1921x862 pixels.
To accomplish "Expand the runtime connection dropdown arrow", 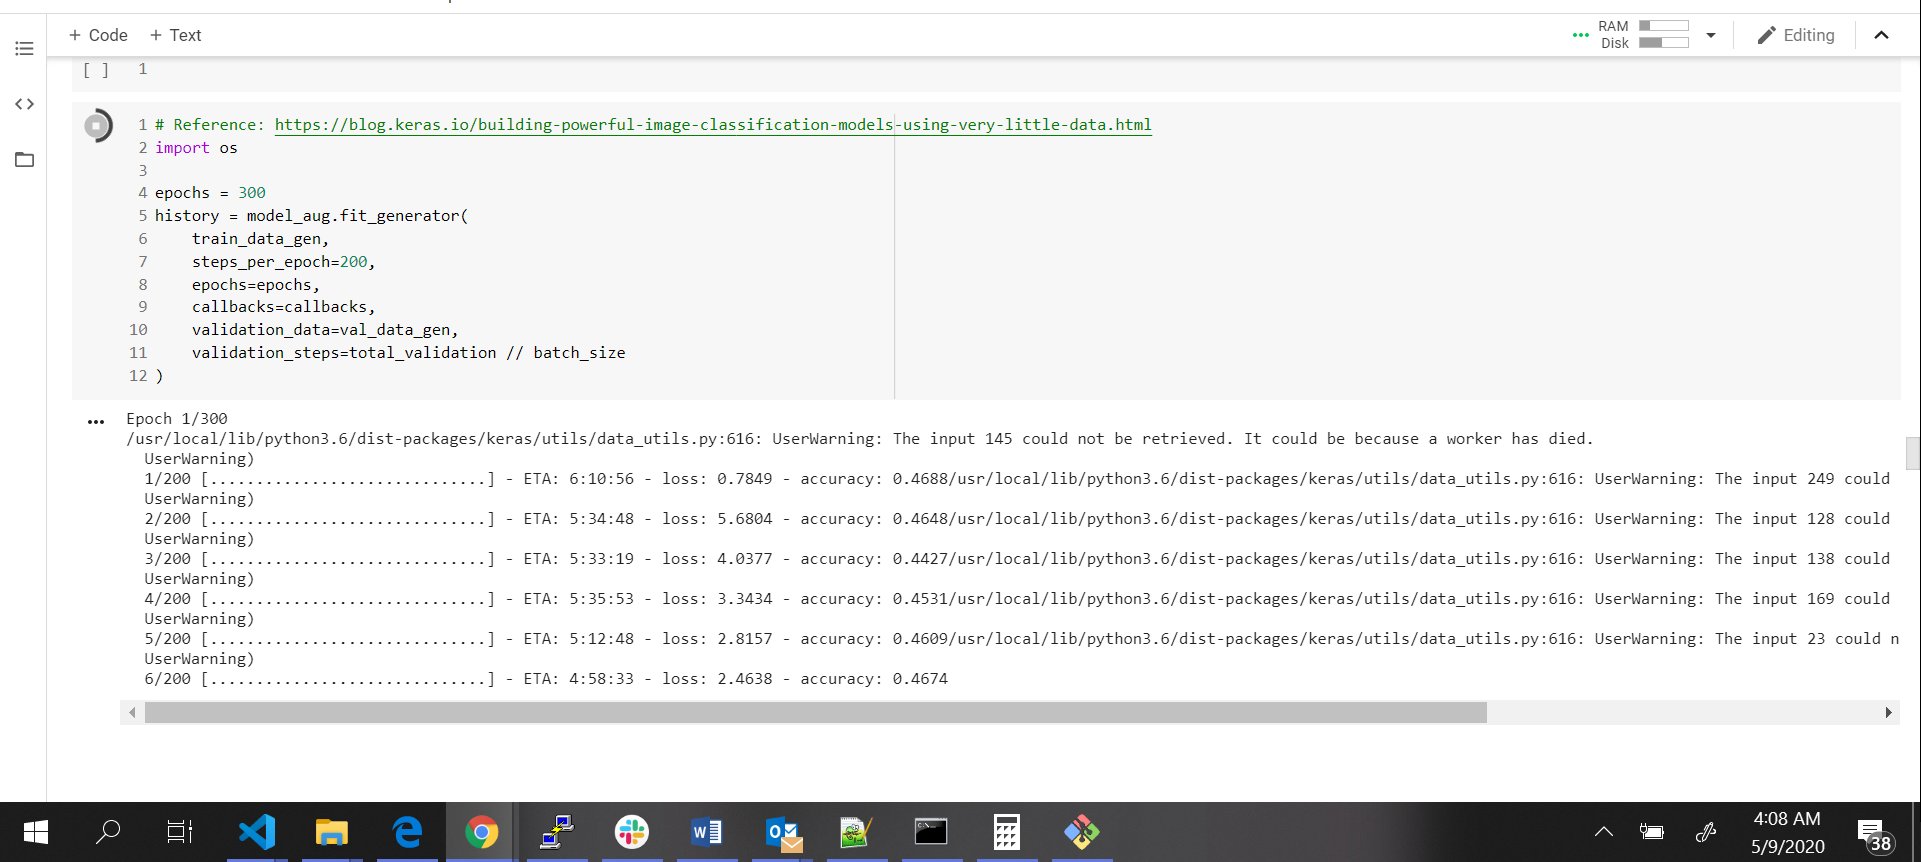I will pyautogui.click(x=1711, y=35).
